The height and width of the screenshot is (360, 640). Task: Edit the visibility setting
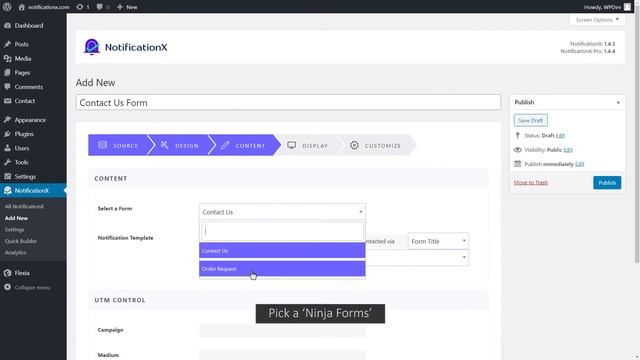point(568,150)
